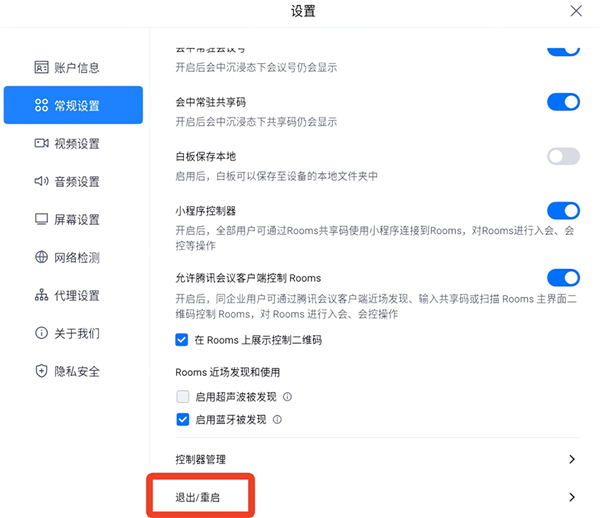The image size is (600, 518).
Task: Open the 退出/重启 chevron arrow
Action: 571,497
